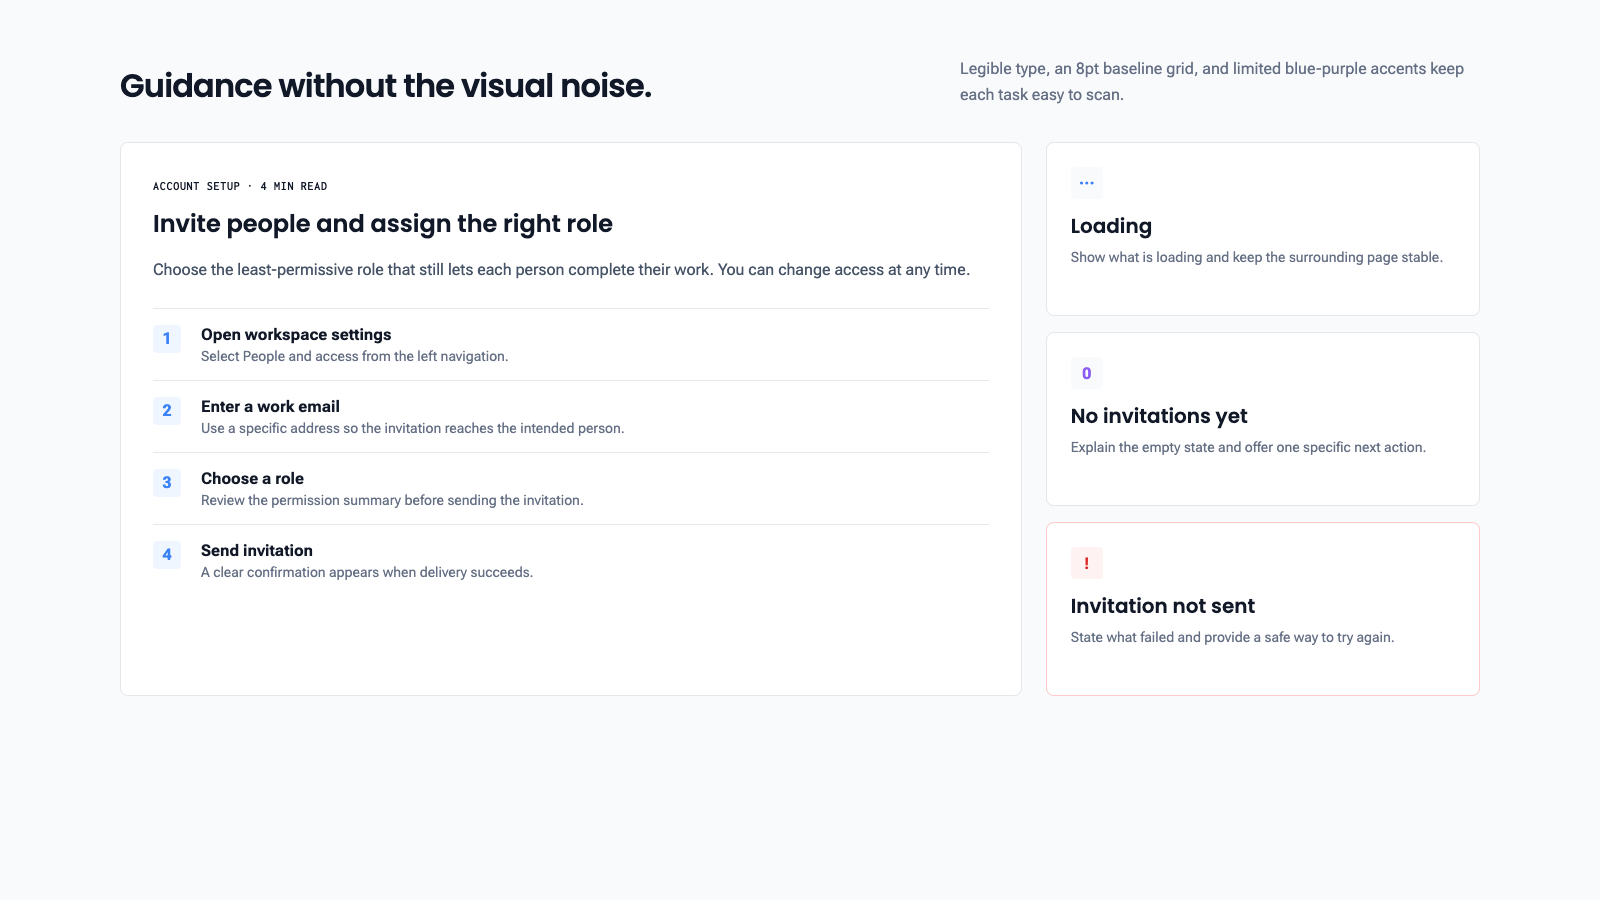Click the least-permissive role intro paragraph

point(561,270)
